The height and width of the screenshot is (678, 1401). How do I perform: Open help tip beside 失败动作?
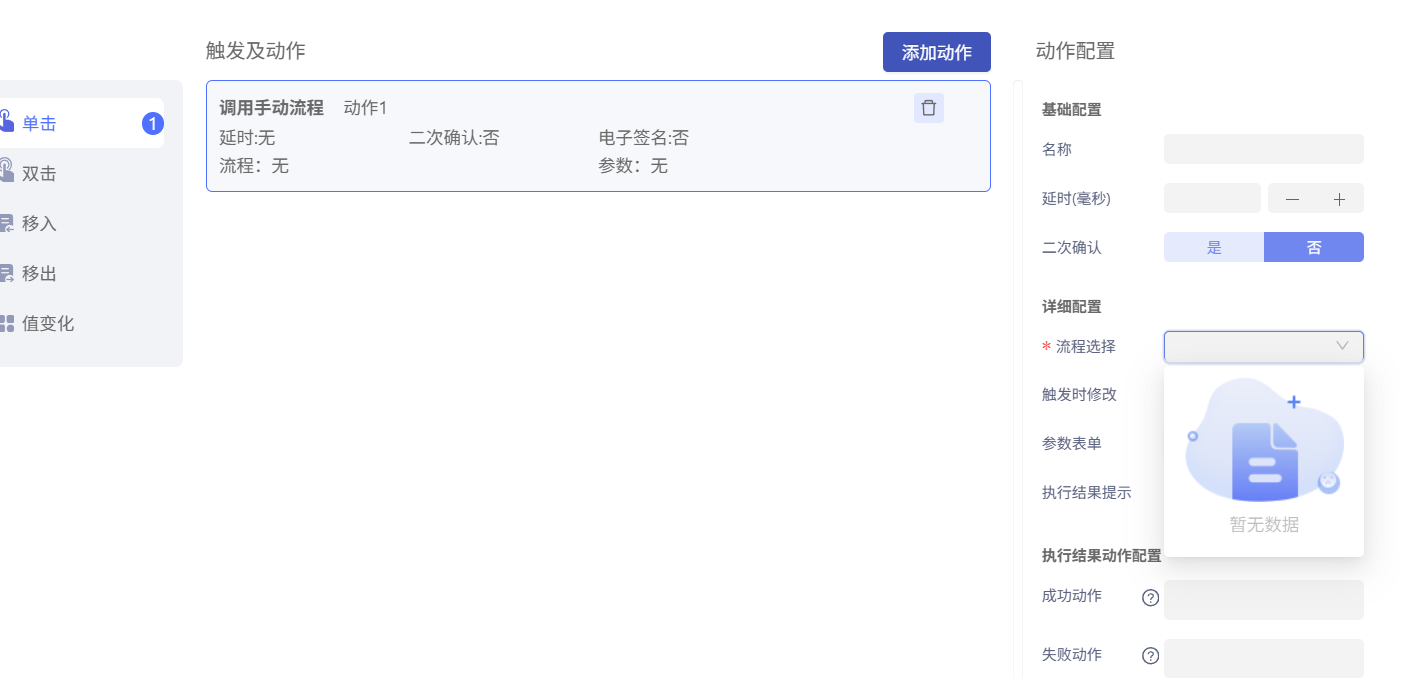(1150, 655)
